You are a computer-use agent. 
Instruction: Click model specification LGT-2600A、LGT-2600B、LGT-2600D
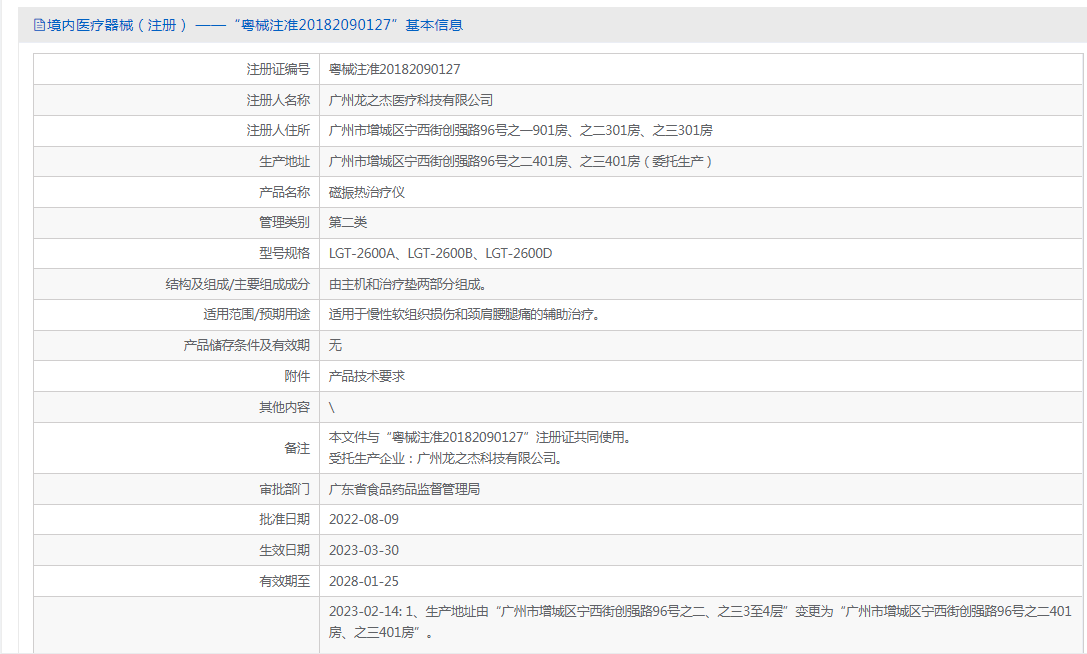[x=440, y=253]
